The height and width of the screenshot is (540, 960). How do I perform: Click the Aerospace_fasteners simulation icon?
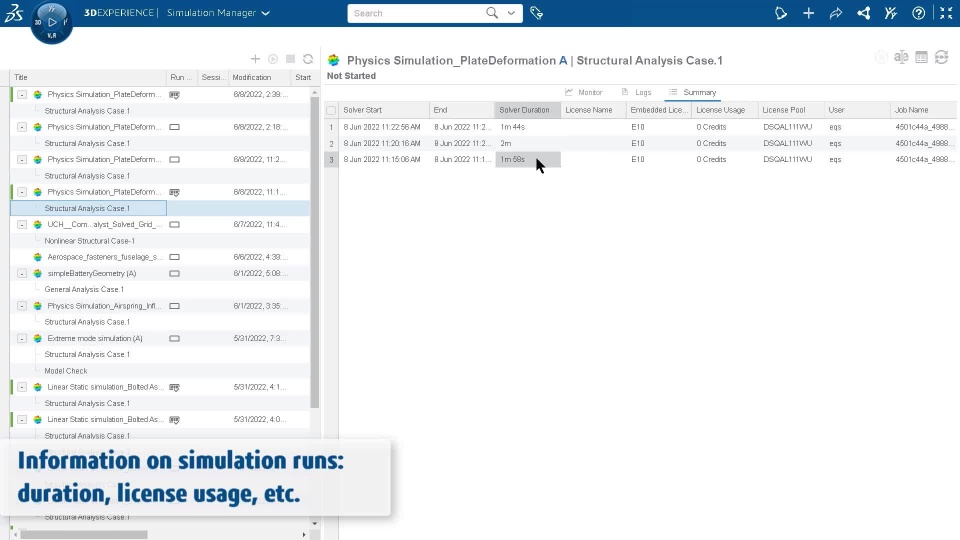click(38, 257)
